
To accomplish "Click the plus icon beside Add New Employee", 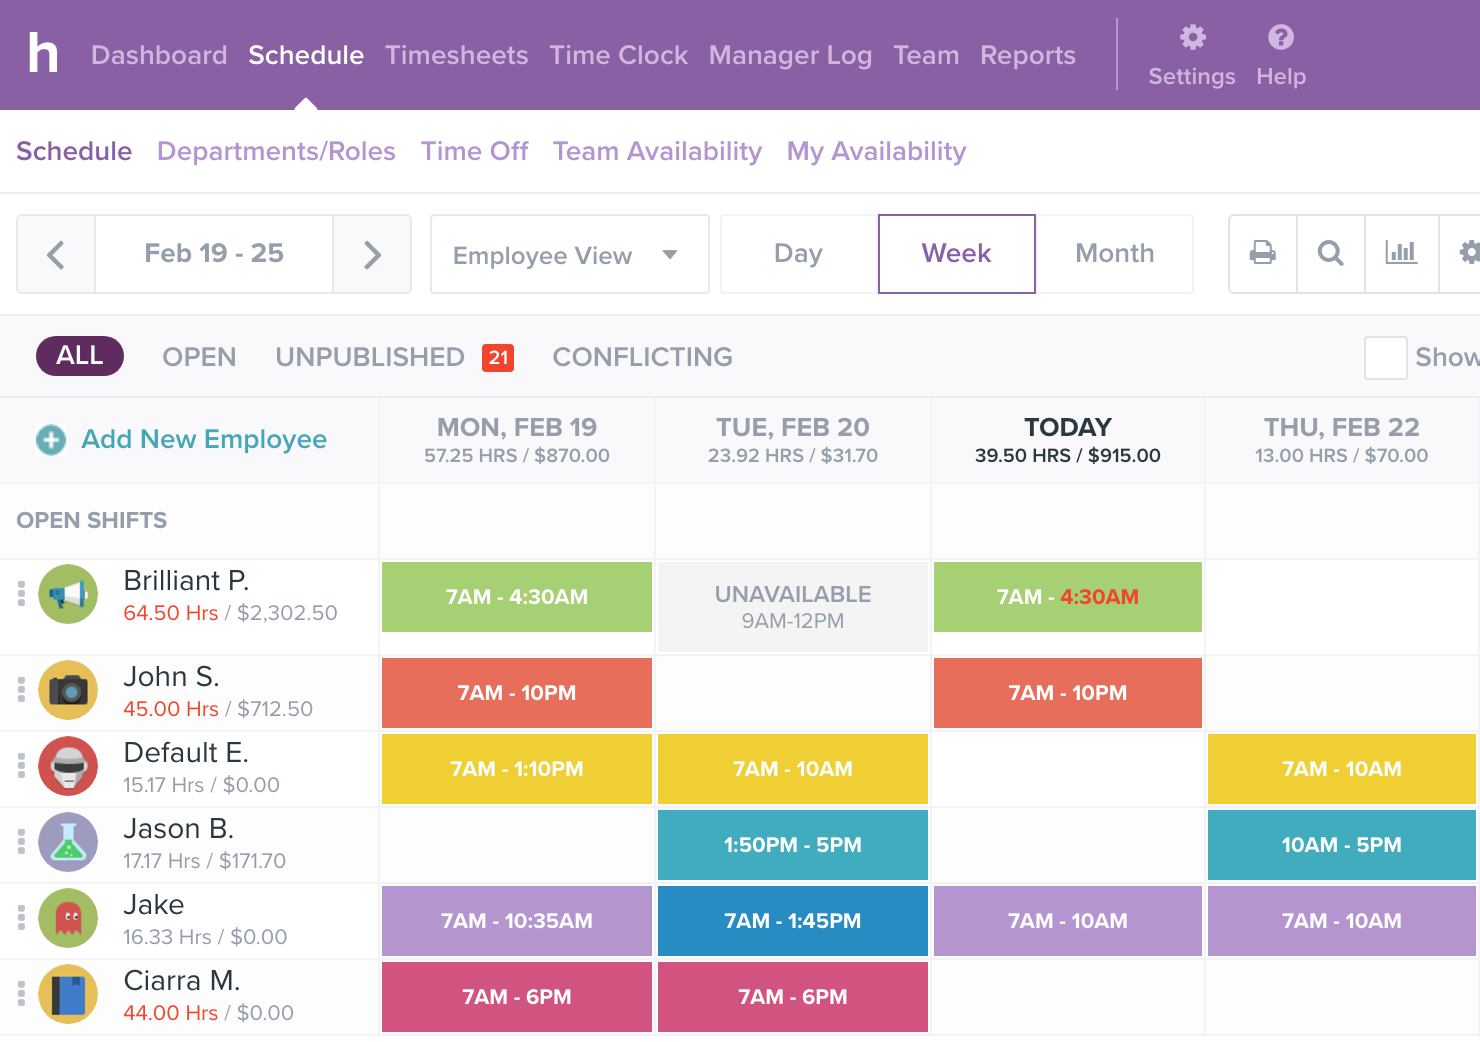I will coord(51,440).
